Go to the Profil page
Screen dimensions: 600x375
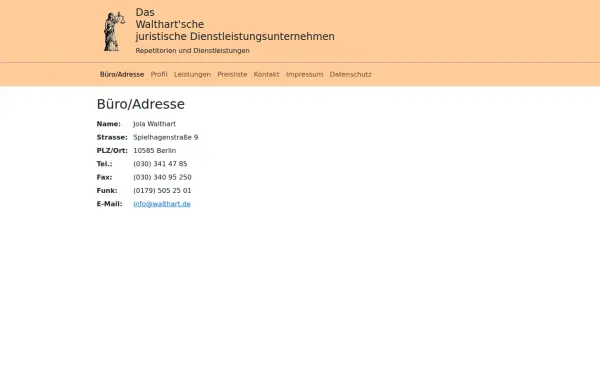click(159, 74)
